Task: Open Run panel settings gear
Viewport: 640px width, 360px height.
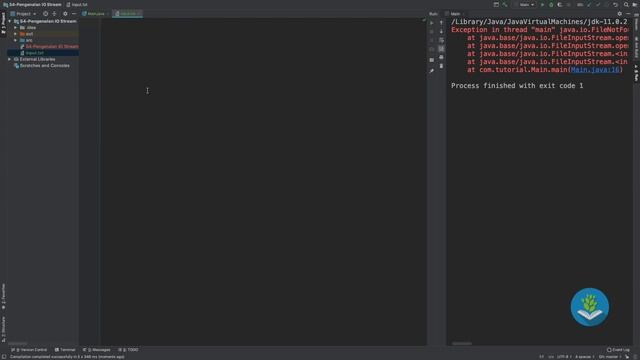Action: click(x=620, y=13)
